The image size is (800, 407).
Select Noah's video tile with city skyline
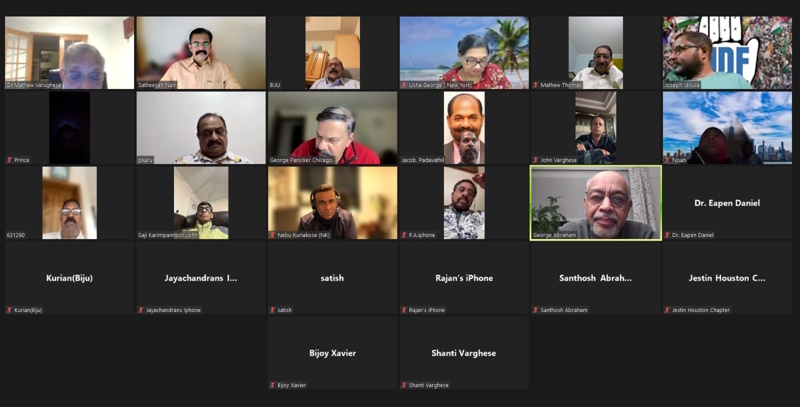pyautogui.click(x=727, y=127)
